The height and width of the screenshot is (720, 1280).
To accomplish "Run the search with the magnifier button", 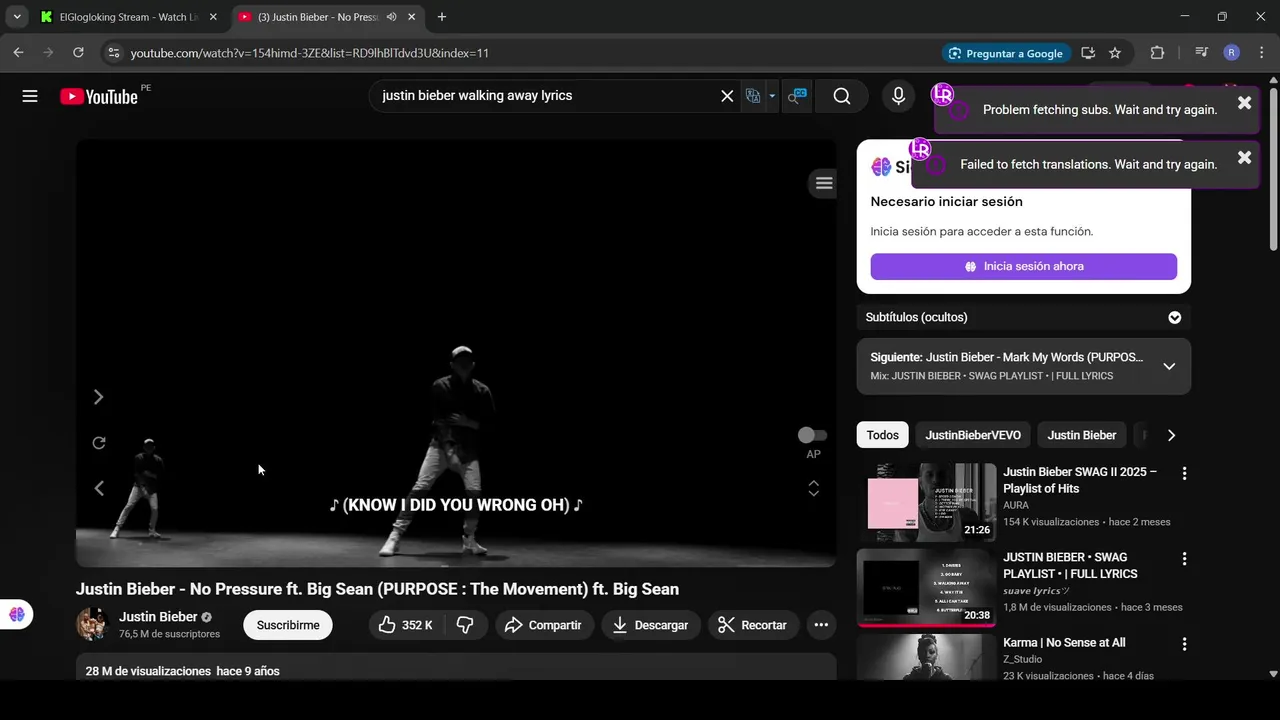I will pyautogui.click(x=842, y=96).
